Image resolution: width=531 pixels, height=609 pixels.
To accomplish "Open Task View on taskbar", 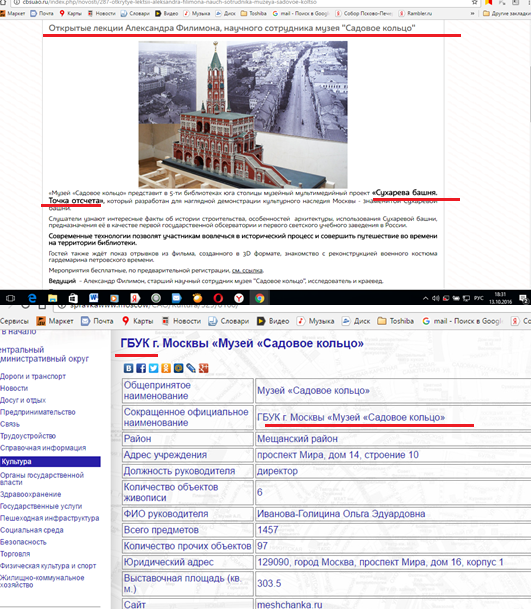I will pos(11,298).
